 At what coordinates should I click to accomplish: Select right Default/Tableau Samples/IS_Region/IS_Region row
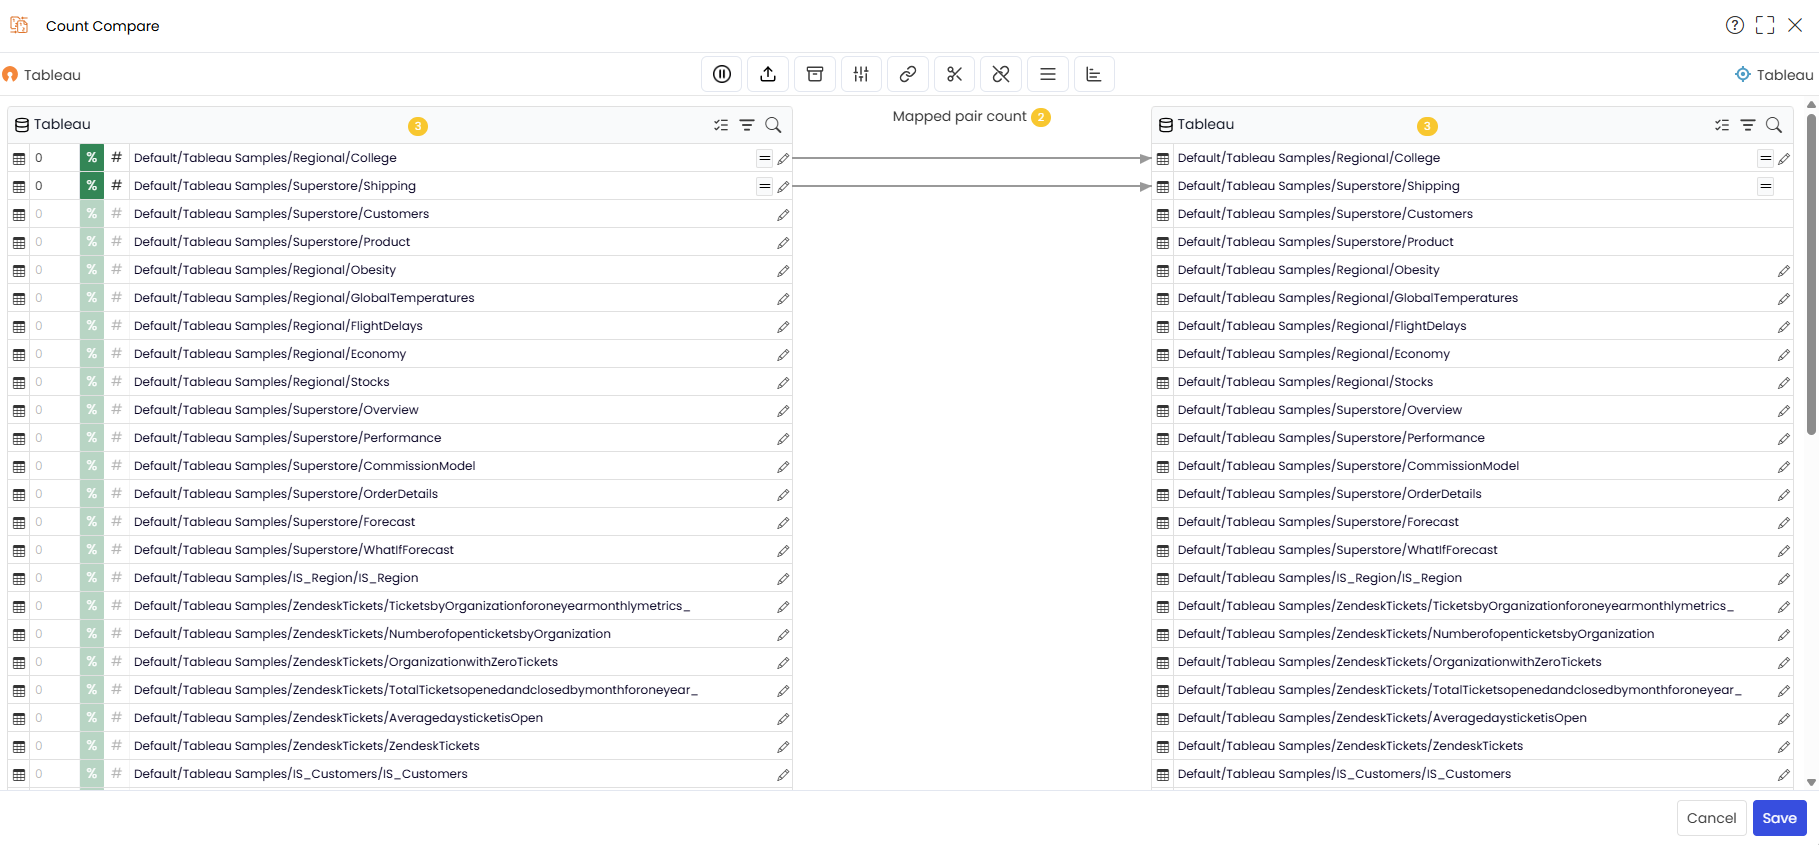[1472, 578]
